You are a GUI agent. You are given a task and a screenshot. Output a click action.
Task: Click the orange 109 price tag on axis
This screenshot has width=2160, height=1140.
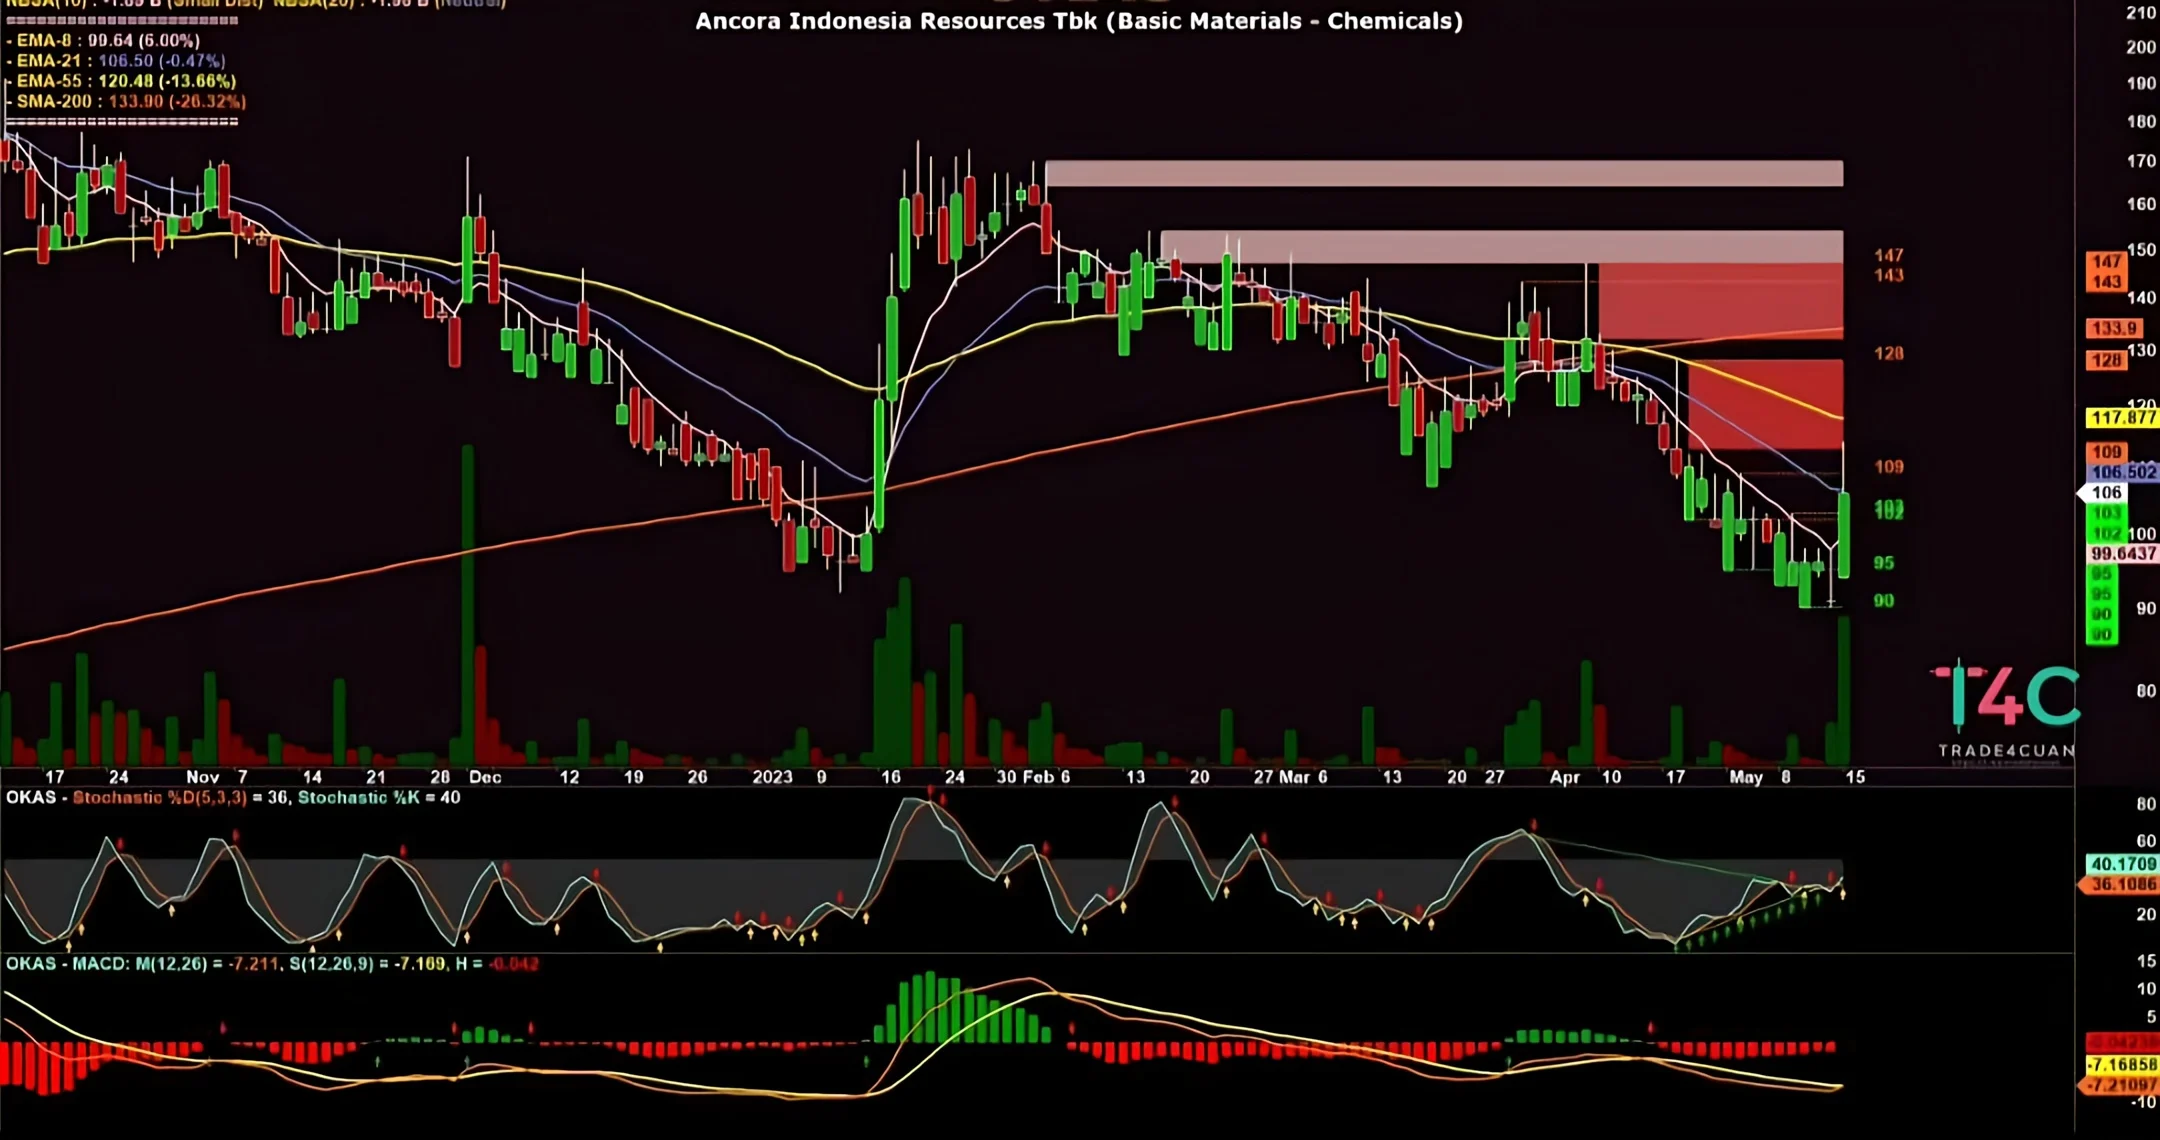pyautogui.click(x=2106, y=452)
